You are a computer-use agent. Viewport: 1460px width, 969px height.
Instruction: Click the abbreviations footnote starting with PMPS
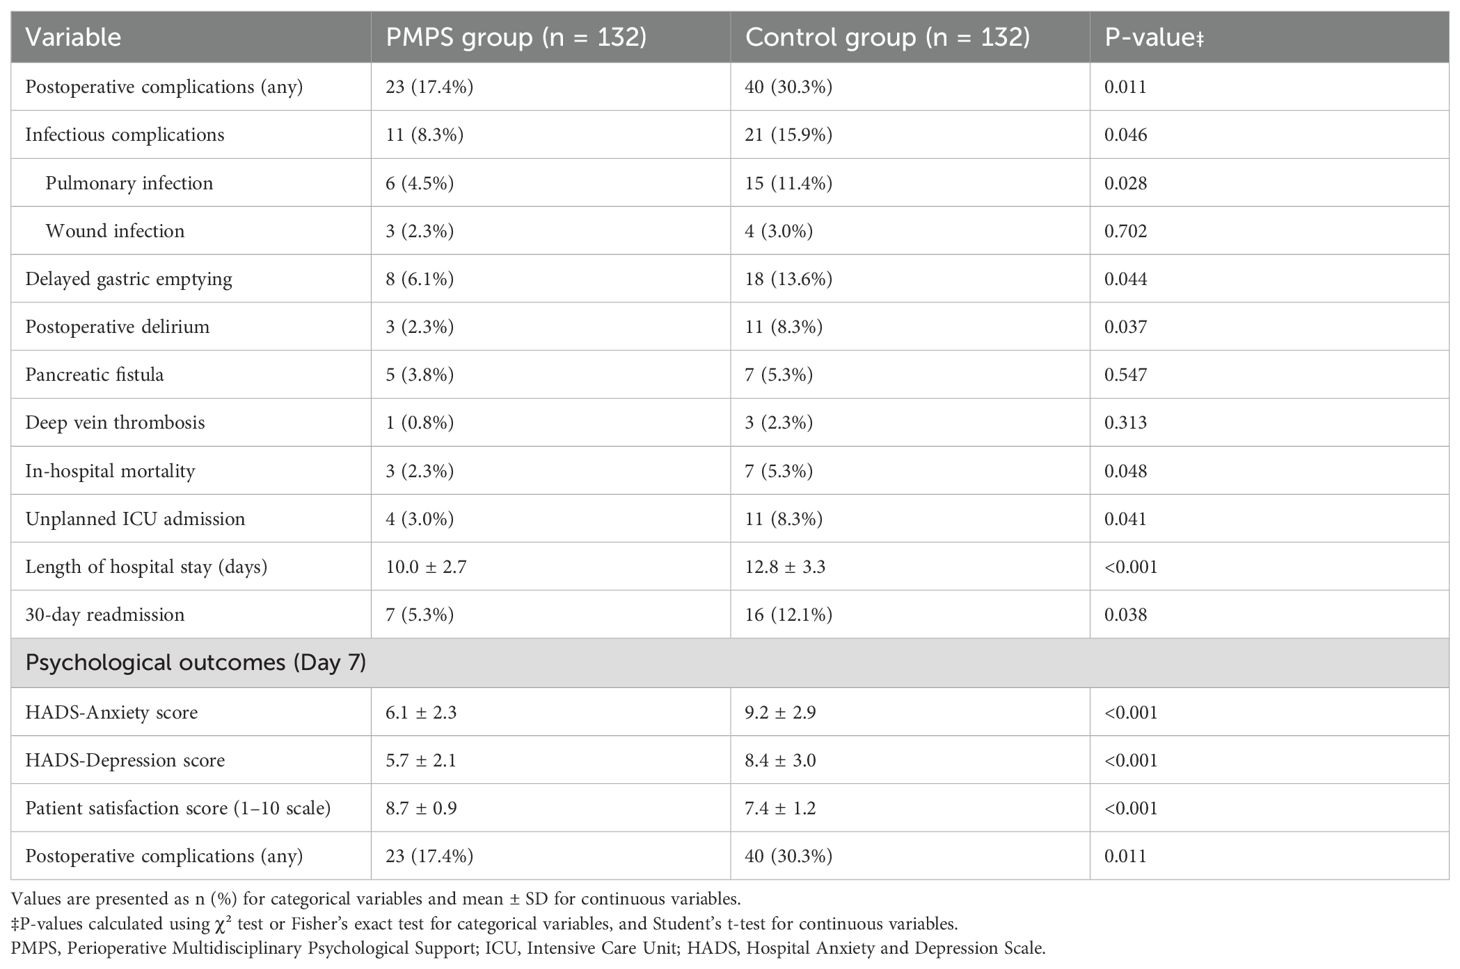point(528,948)
